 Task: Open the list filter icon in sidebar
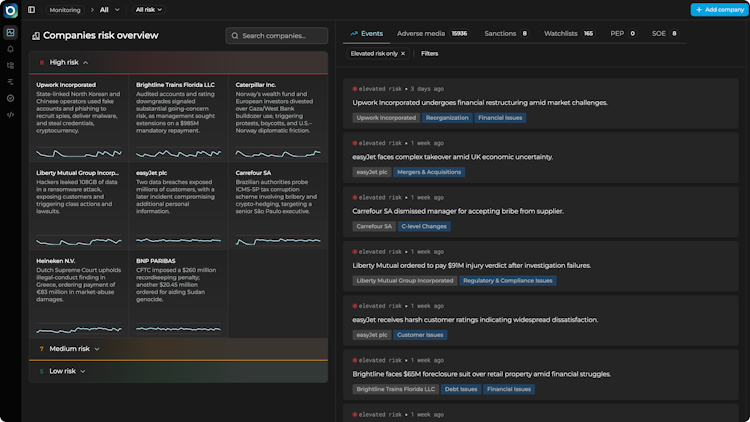click(11, 82)
